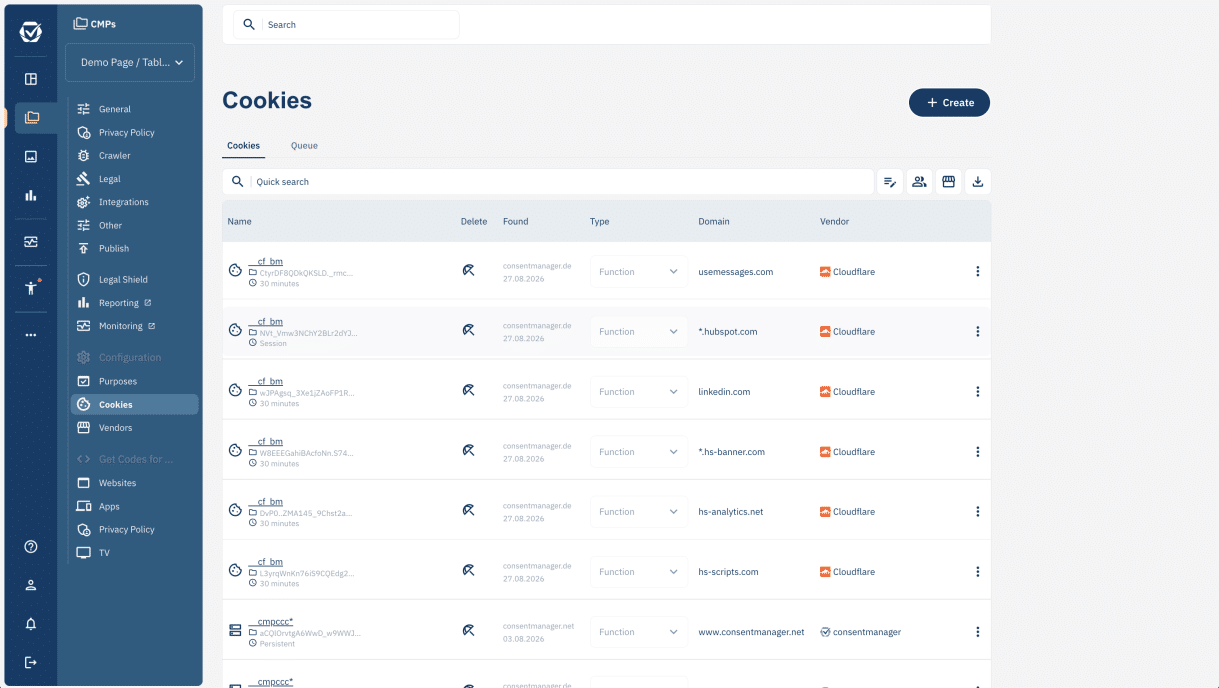Open the __cf_bm cookie for hs-analytics.net

click(x=265, y=502)
